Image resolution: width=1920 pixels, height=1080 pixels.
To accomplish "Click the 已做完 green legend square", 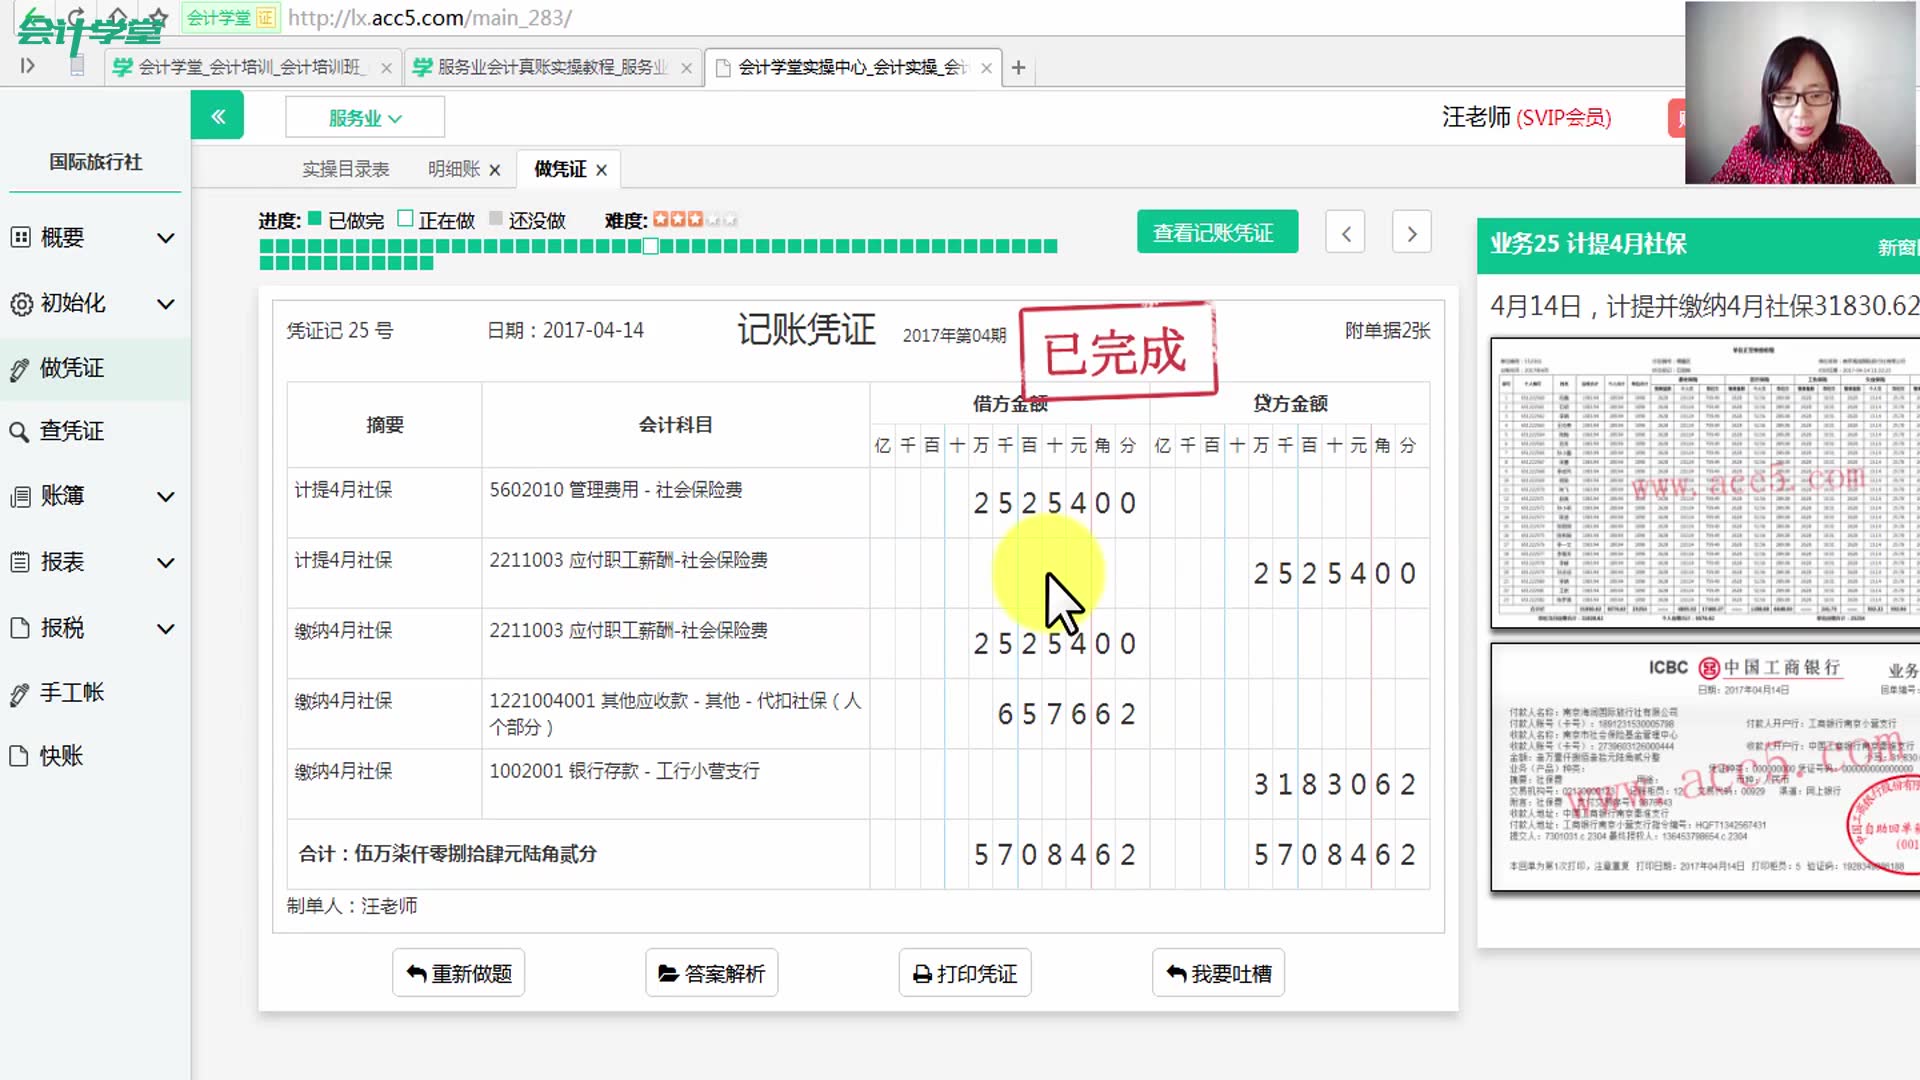I will 313,219.
